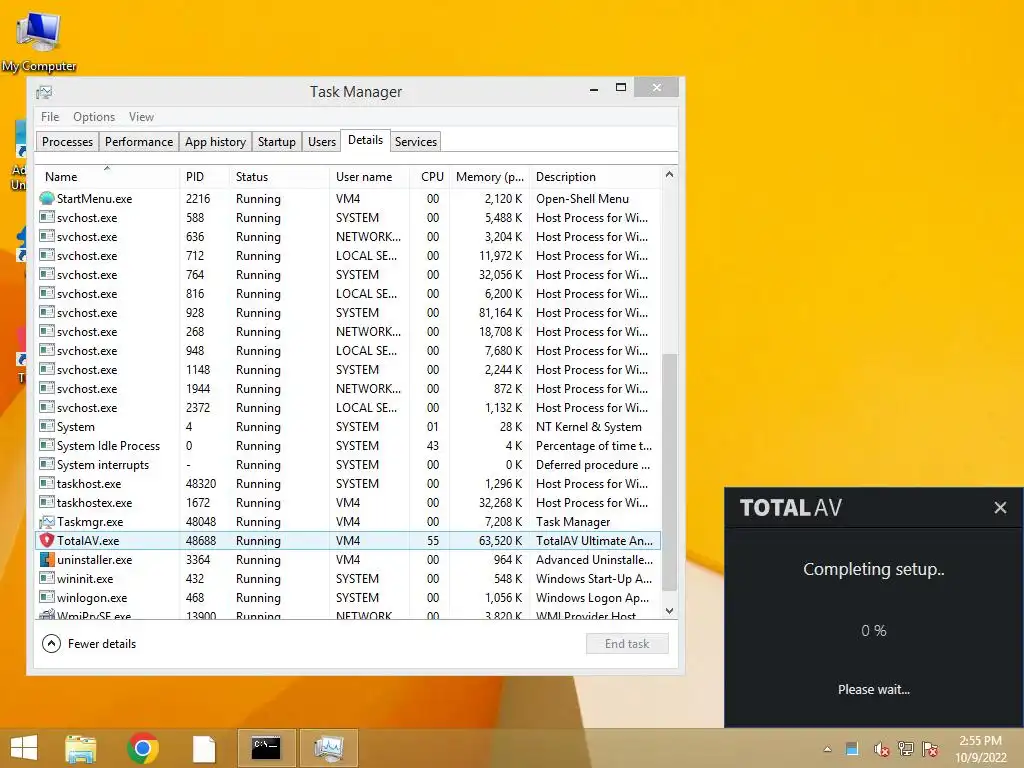Viewport: 1024px width, 768px height.
Task: Click the scrollbar down arrow
Action: [669, 611]
